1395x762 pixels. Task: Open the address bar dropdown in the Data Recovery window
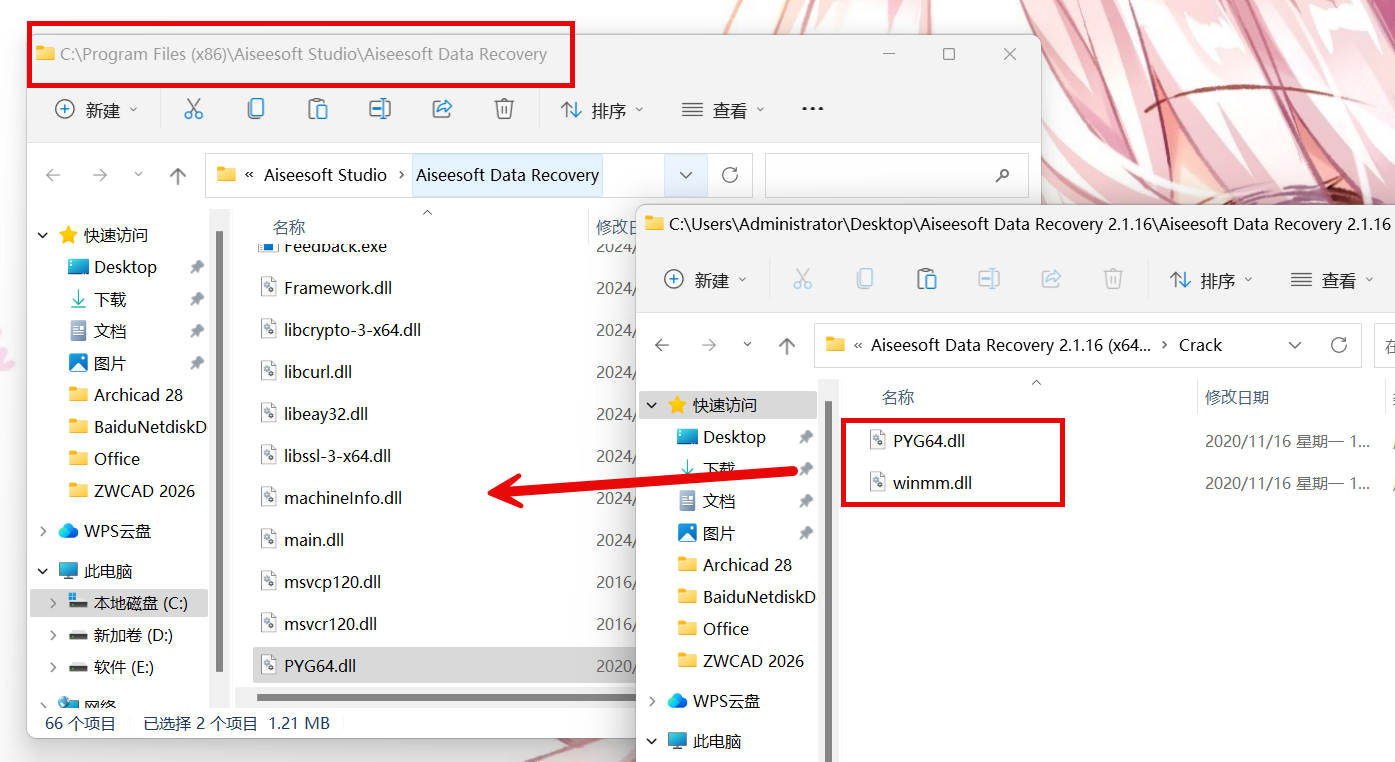(686, 176)
